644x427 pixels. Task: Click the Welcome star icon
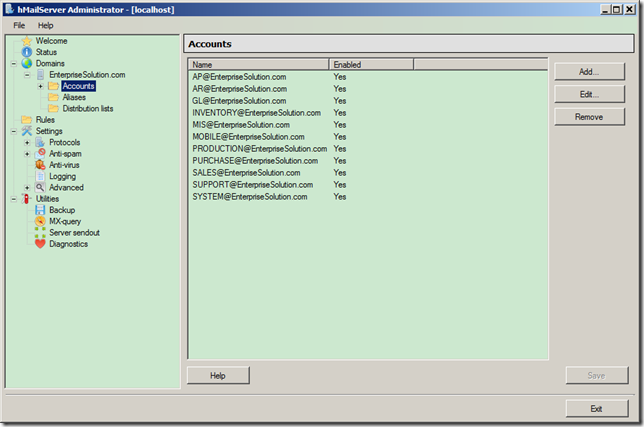tap(27, 41)
